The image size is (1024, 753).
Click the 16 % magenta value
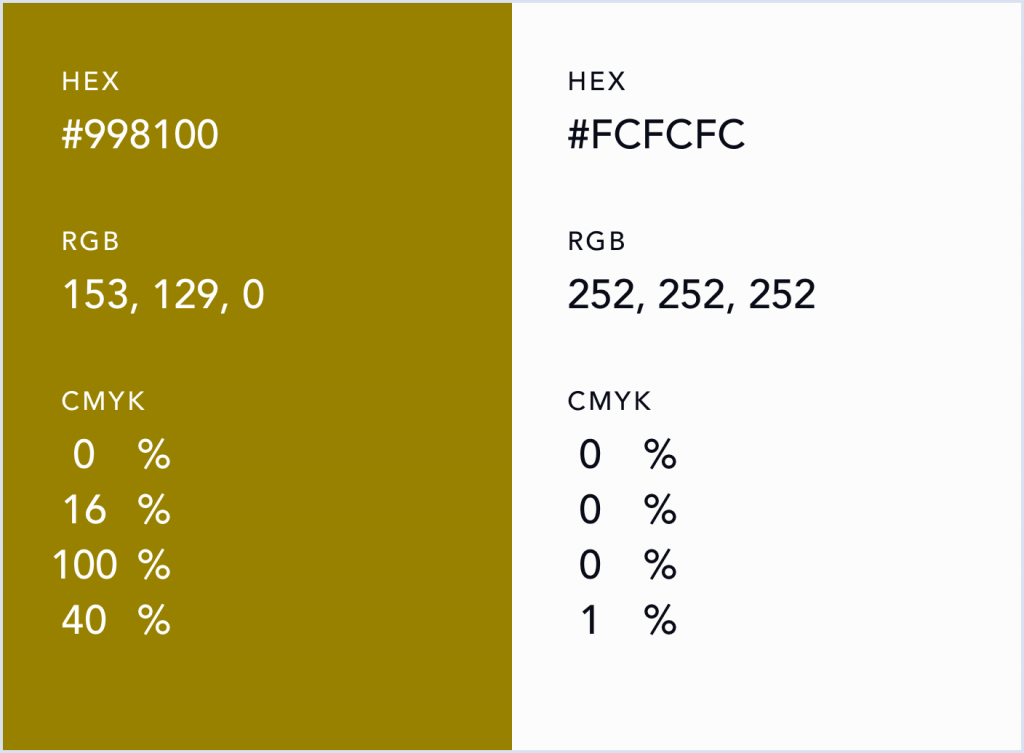[x=114, y=511]
